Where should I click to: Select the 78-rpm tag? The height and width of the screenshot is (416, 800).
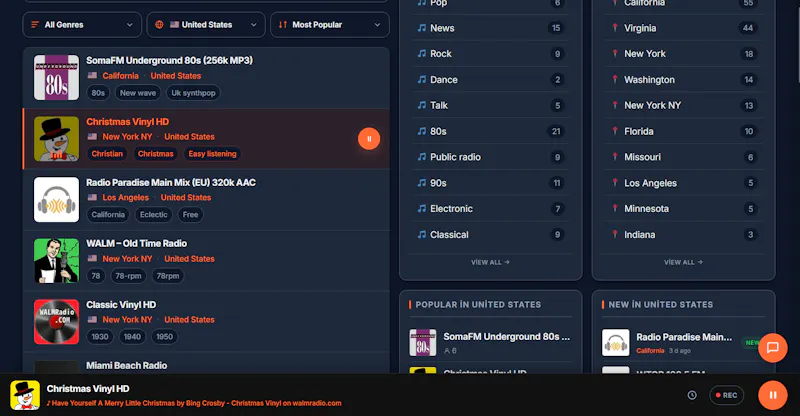[x=128, y=276]
